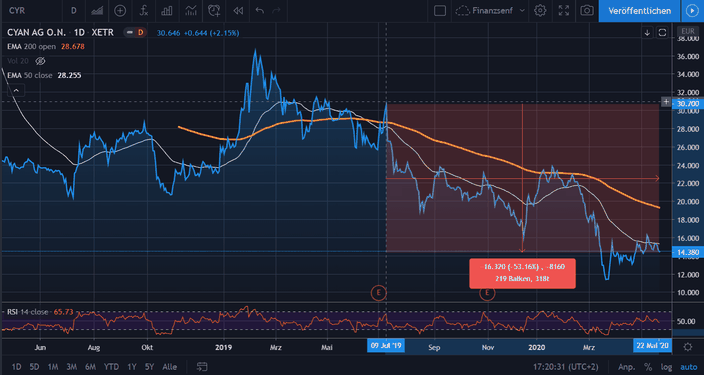
Task: Open the EUR currency selector
Action: point(688,32)
